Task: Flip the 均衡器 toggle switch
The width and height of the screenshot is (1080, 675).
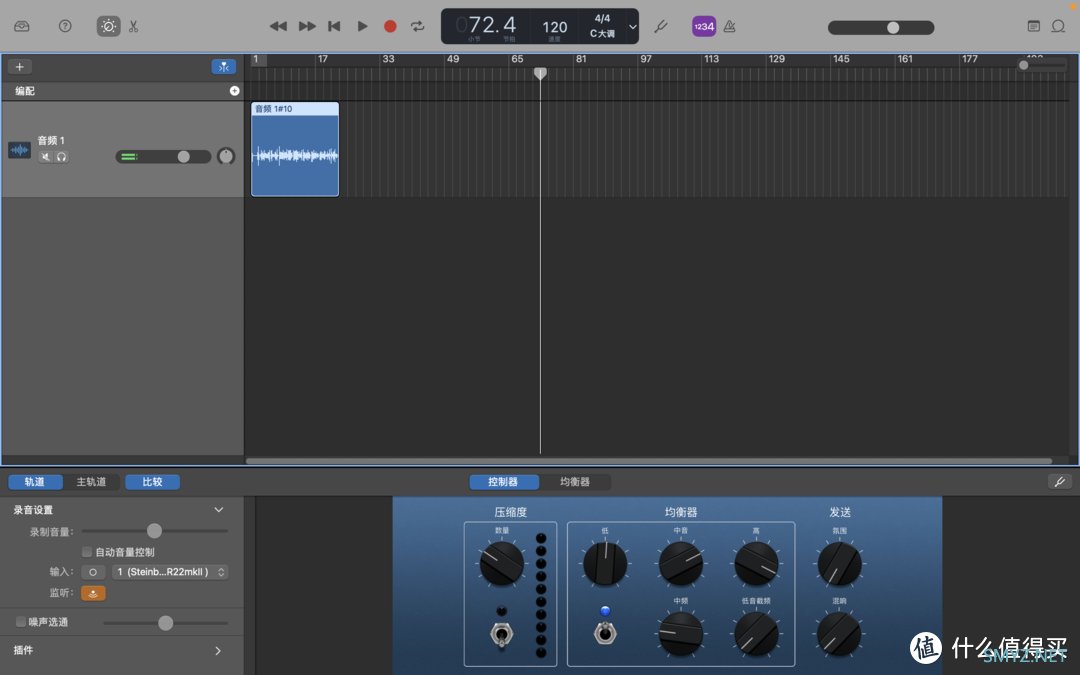Action: click(605, 632)
